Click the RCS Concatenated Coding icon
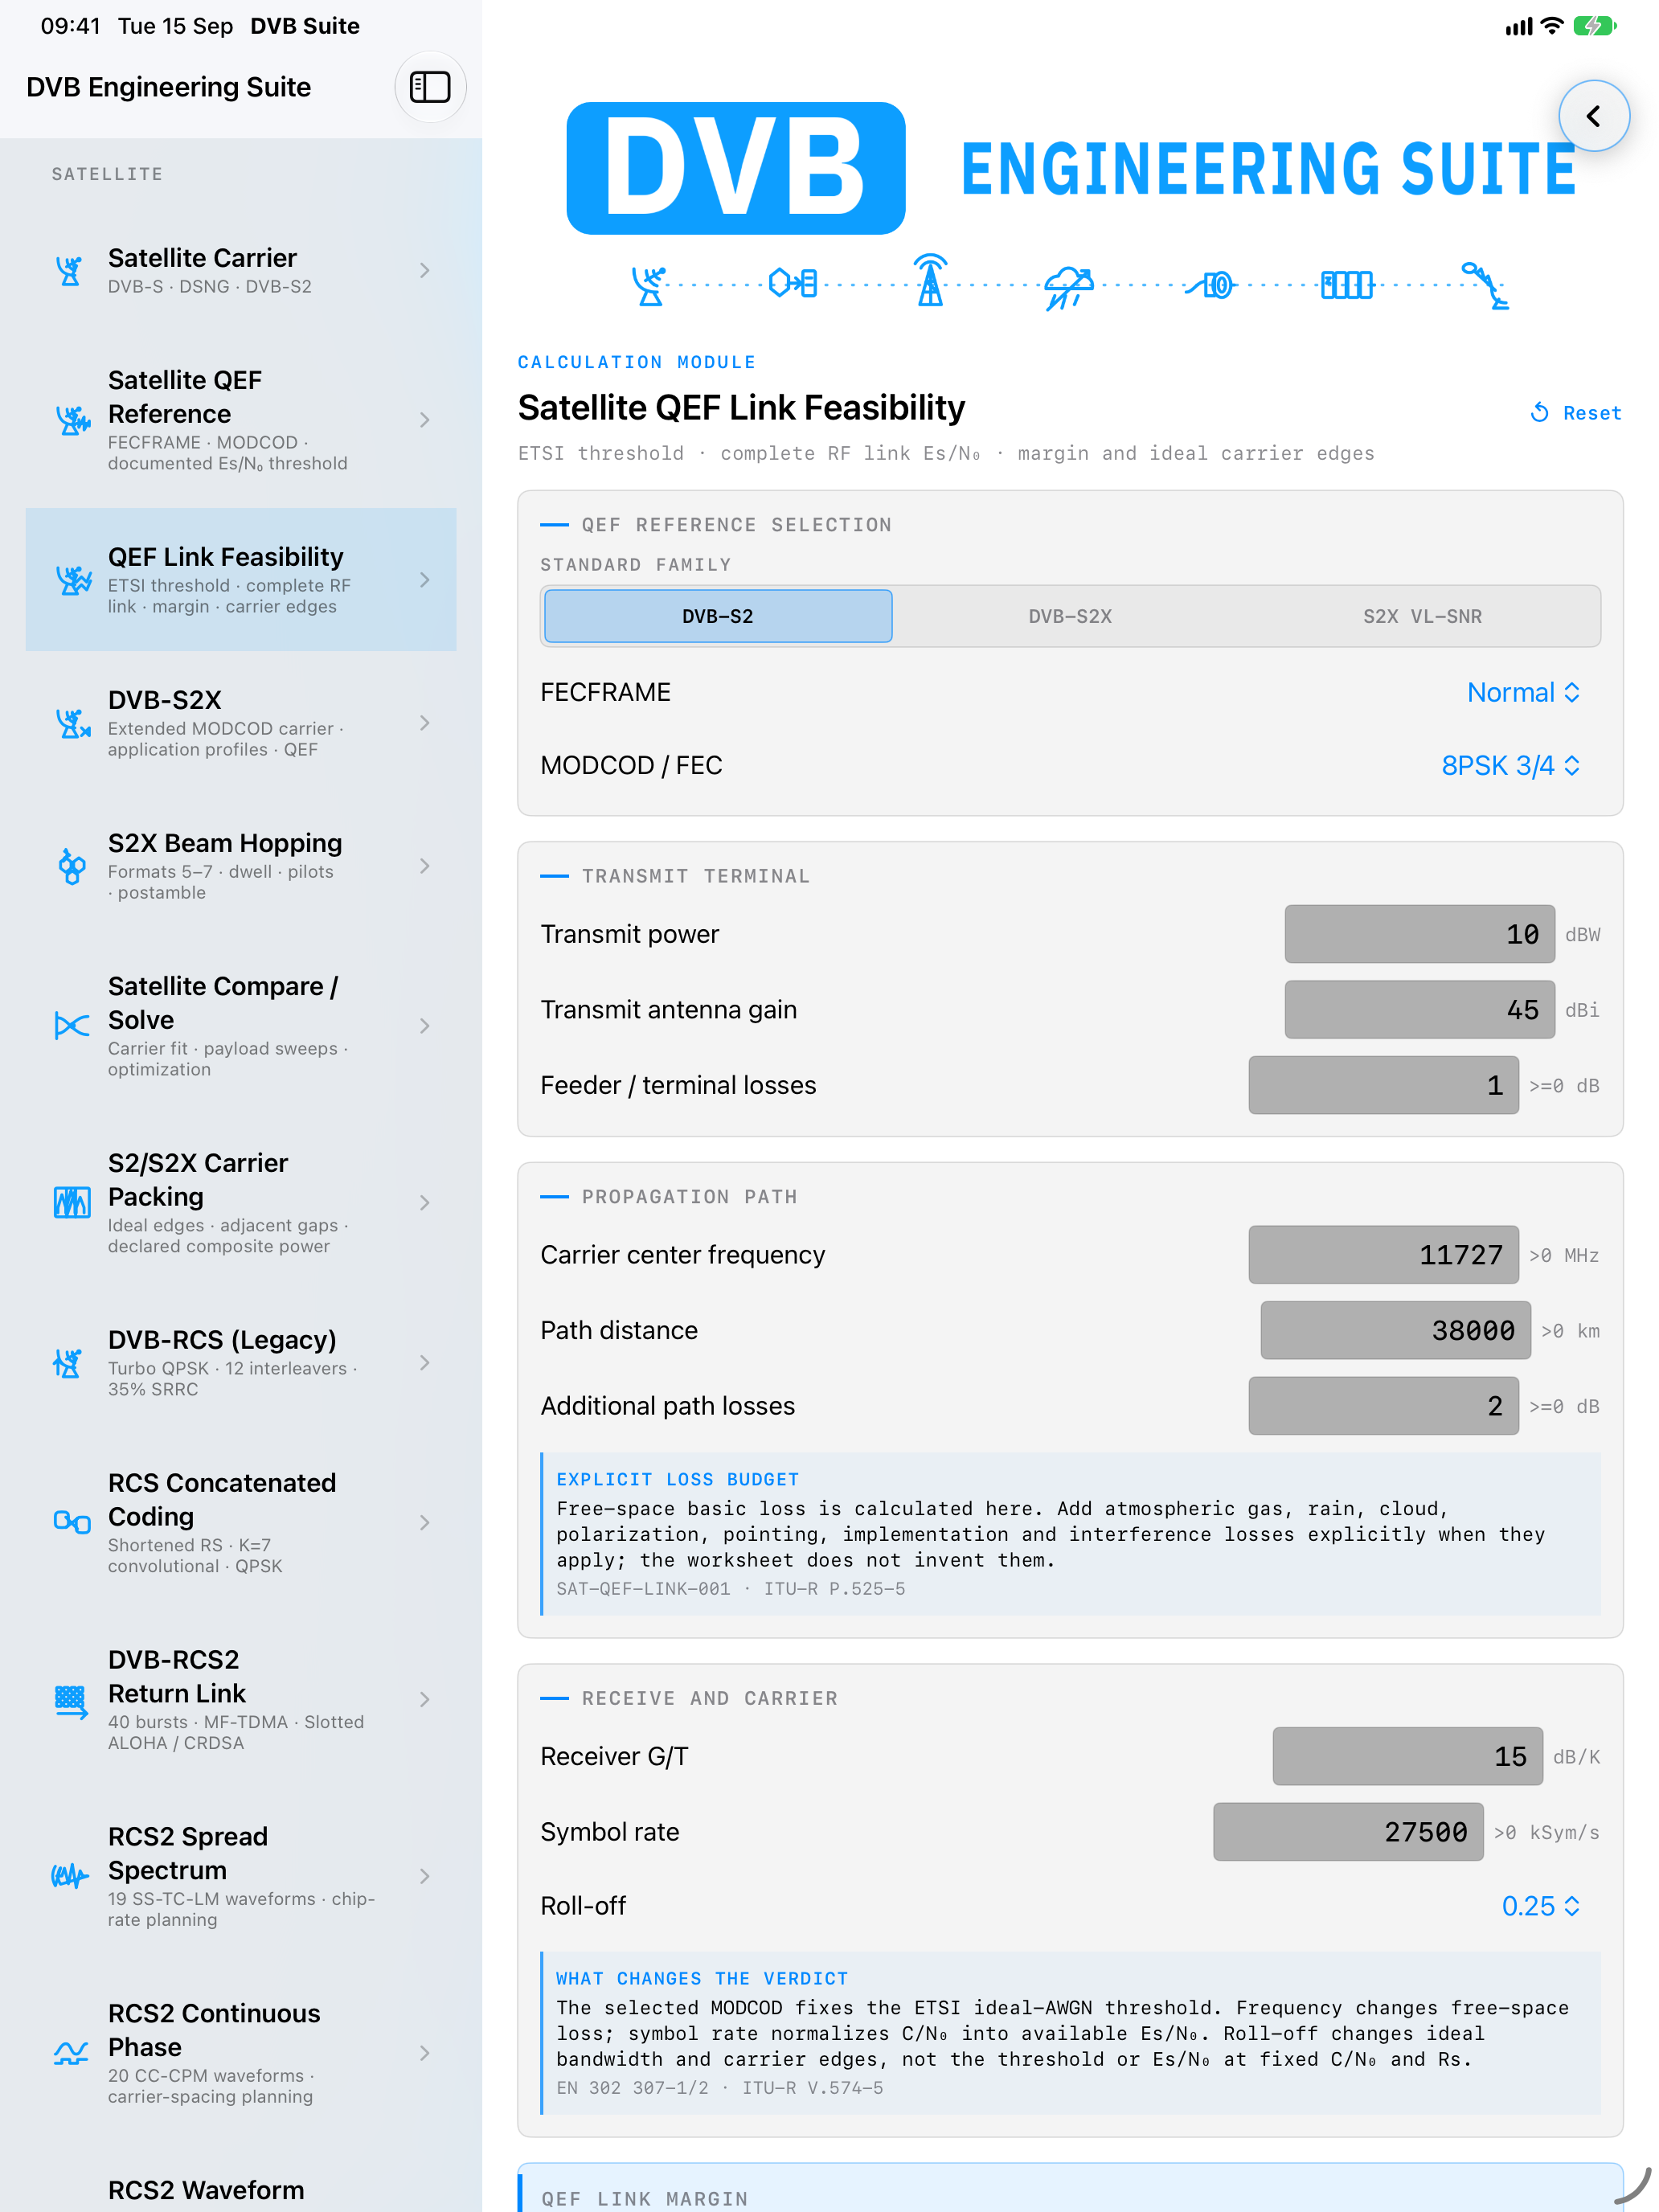This screenshot has width=1659, height=2212. click(x=71, y=1522)
